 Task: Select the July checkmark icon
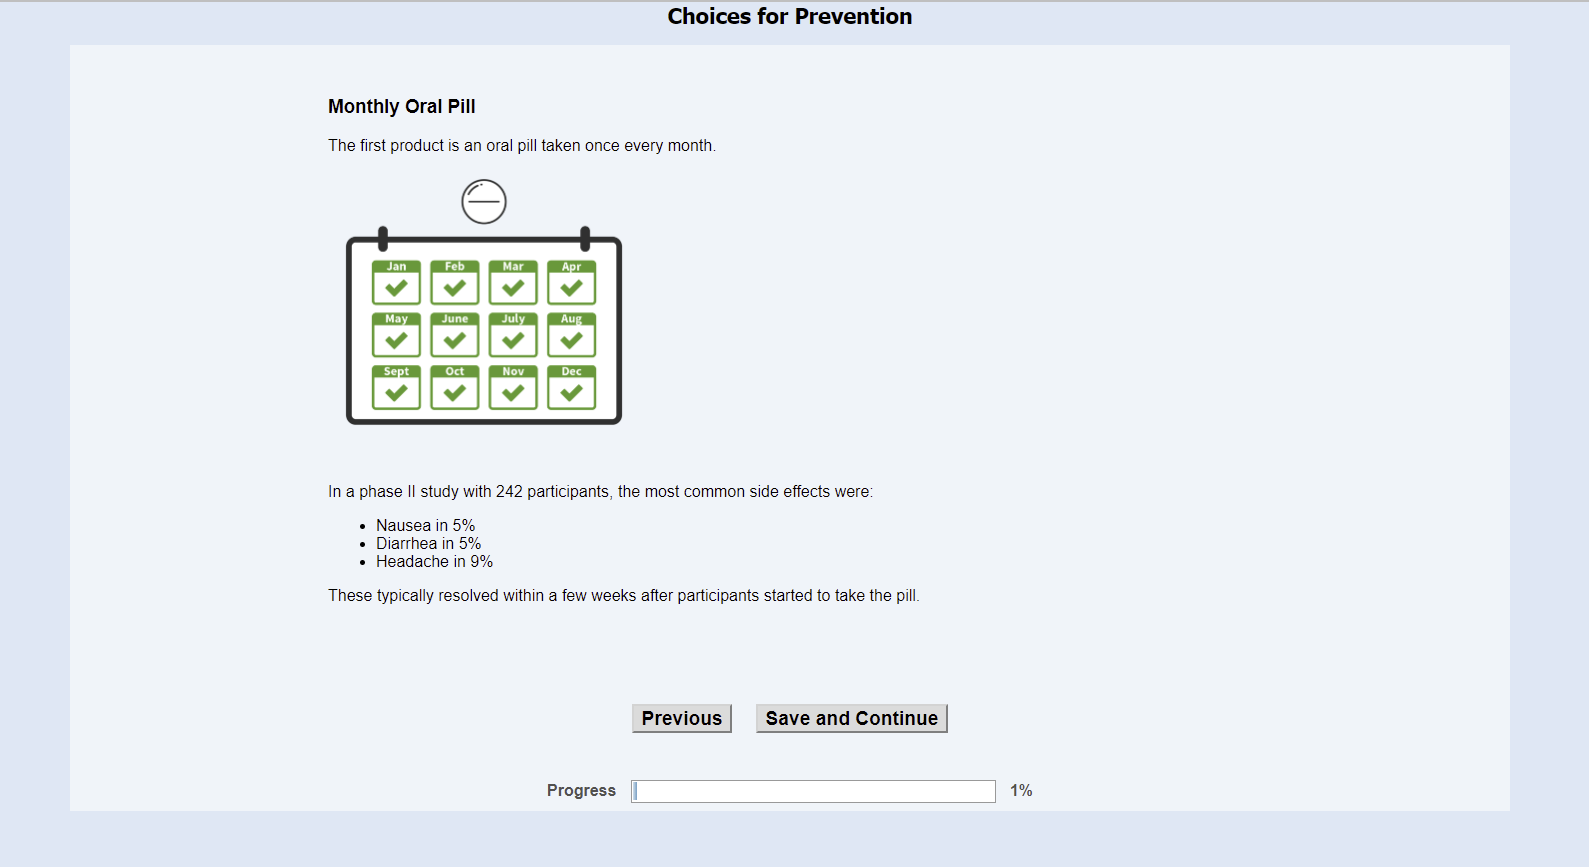coord(513,335)
